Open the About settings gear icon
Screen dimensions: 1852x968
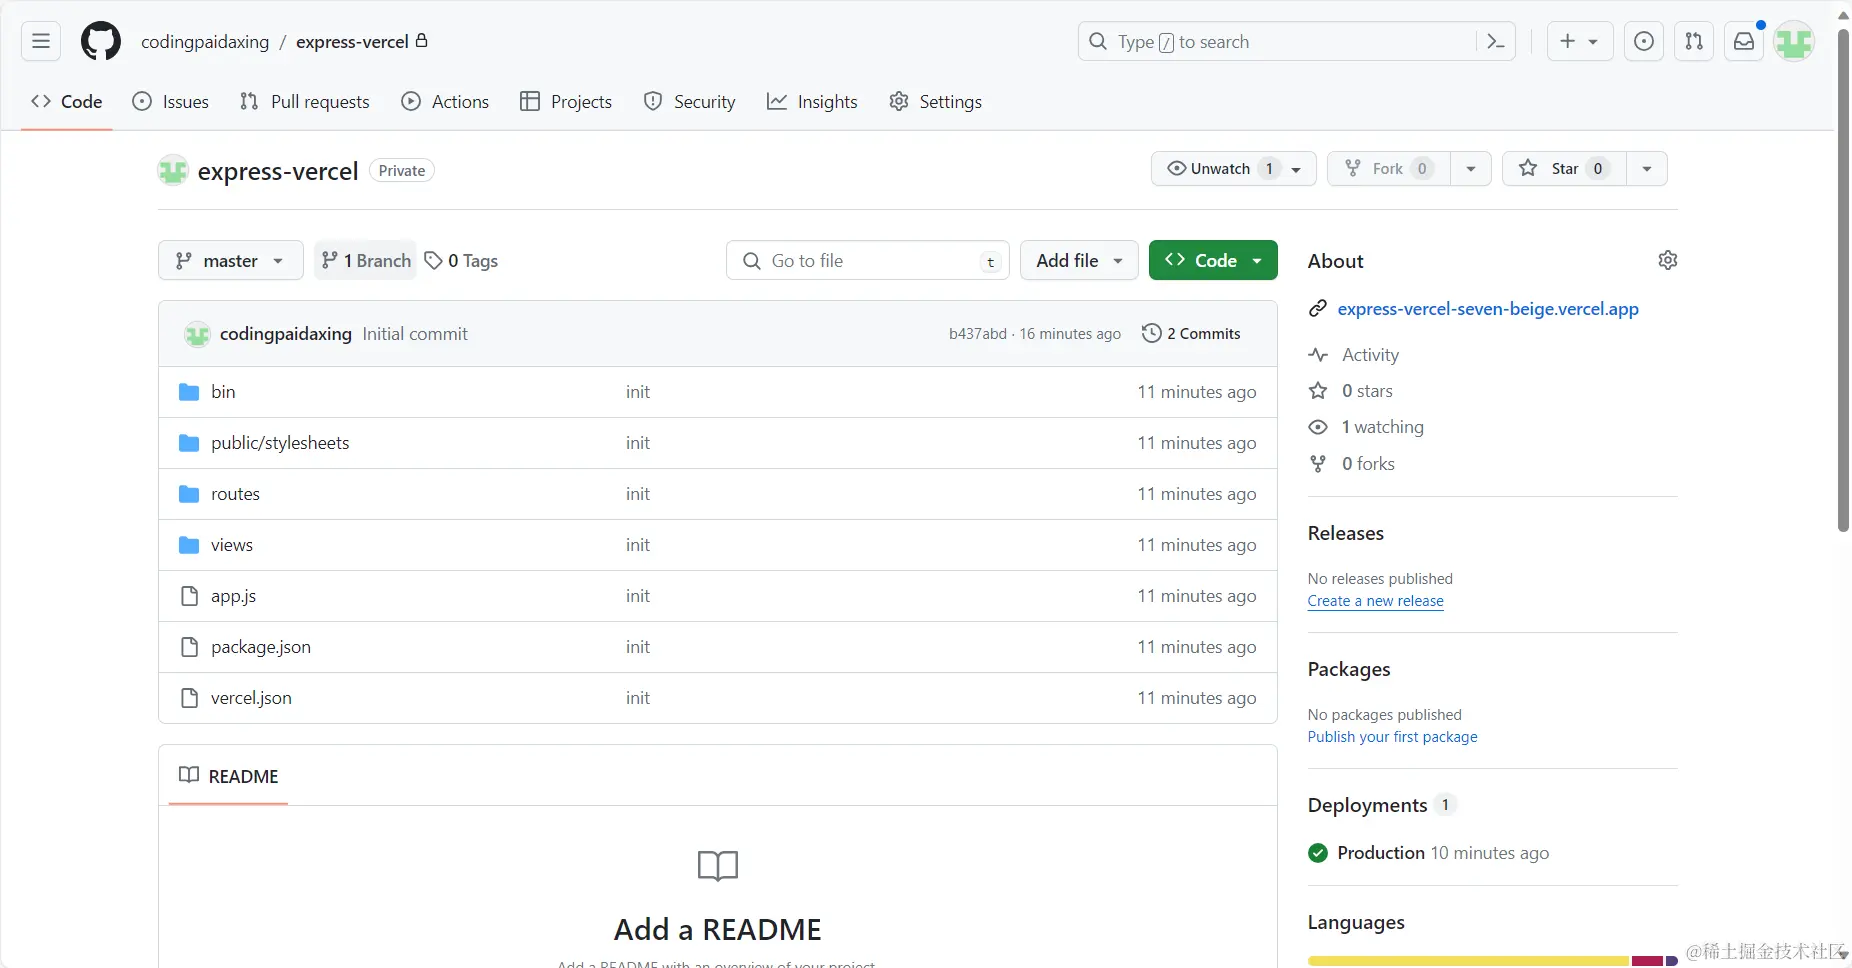(x=1668, y=260)
